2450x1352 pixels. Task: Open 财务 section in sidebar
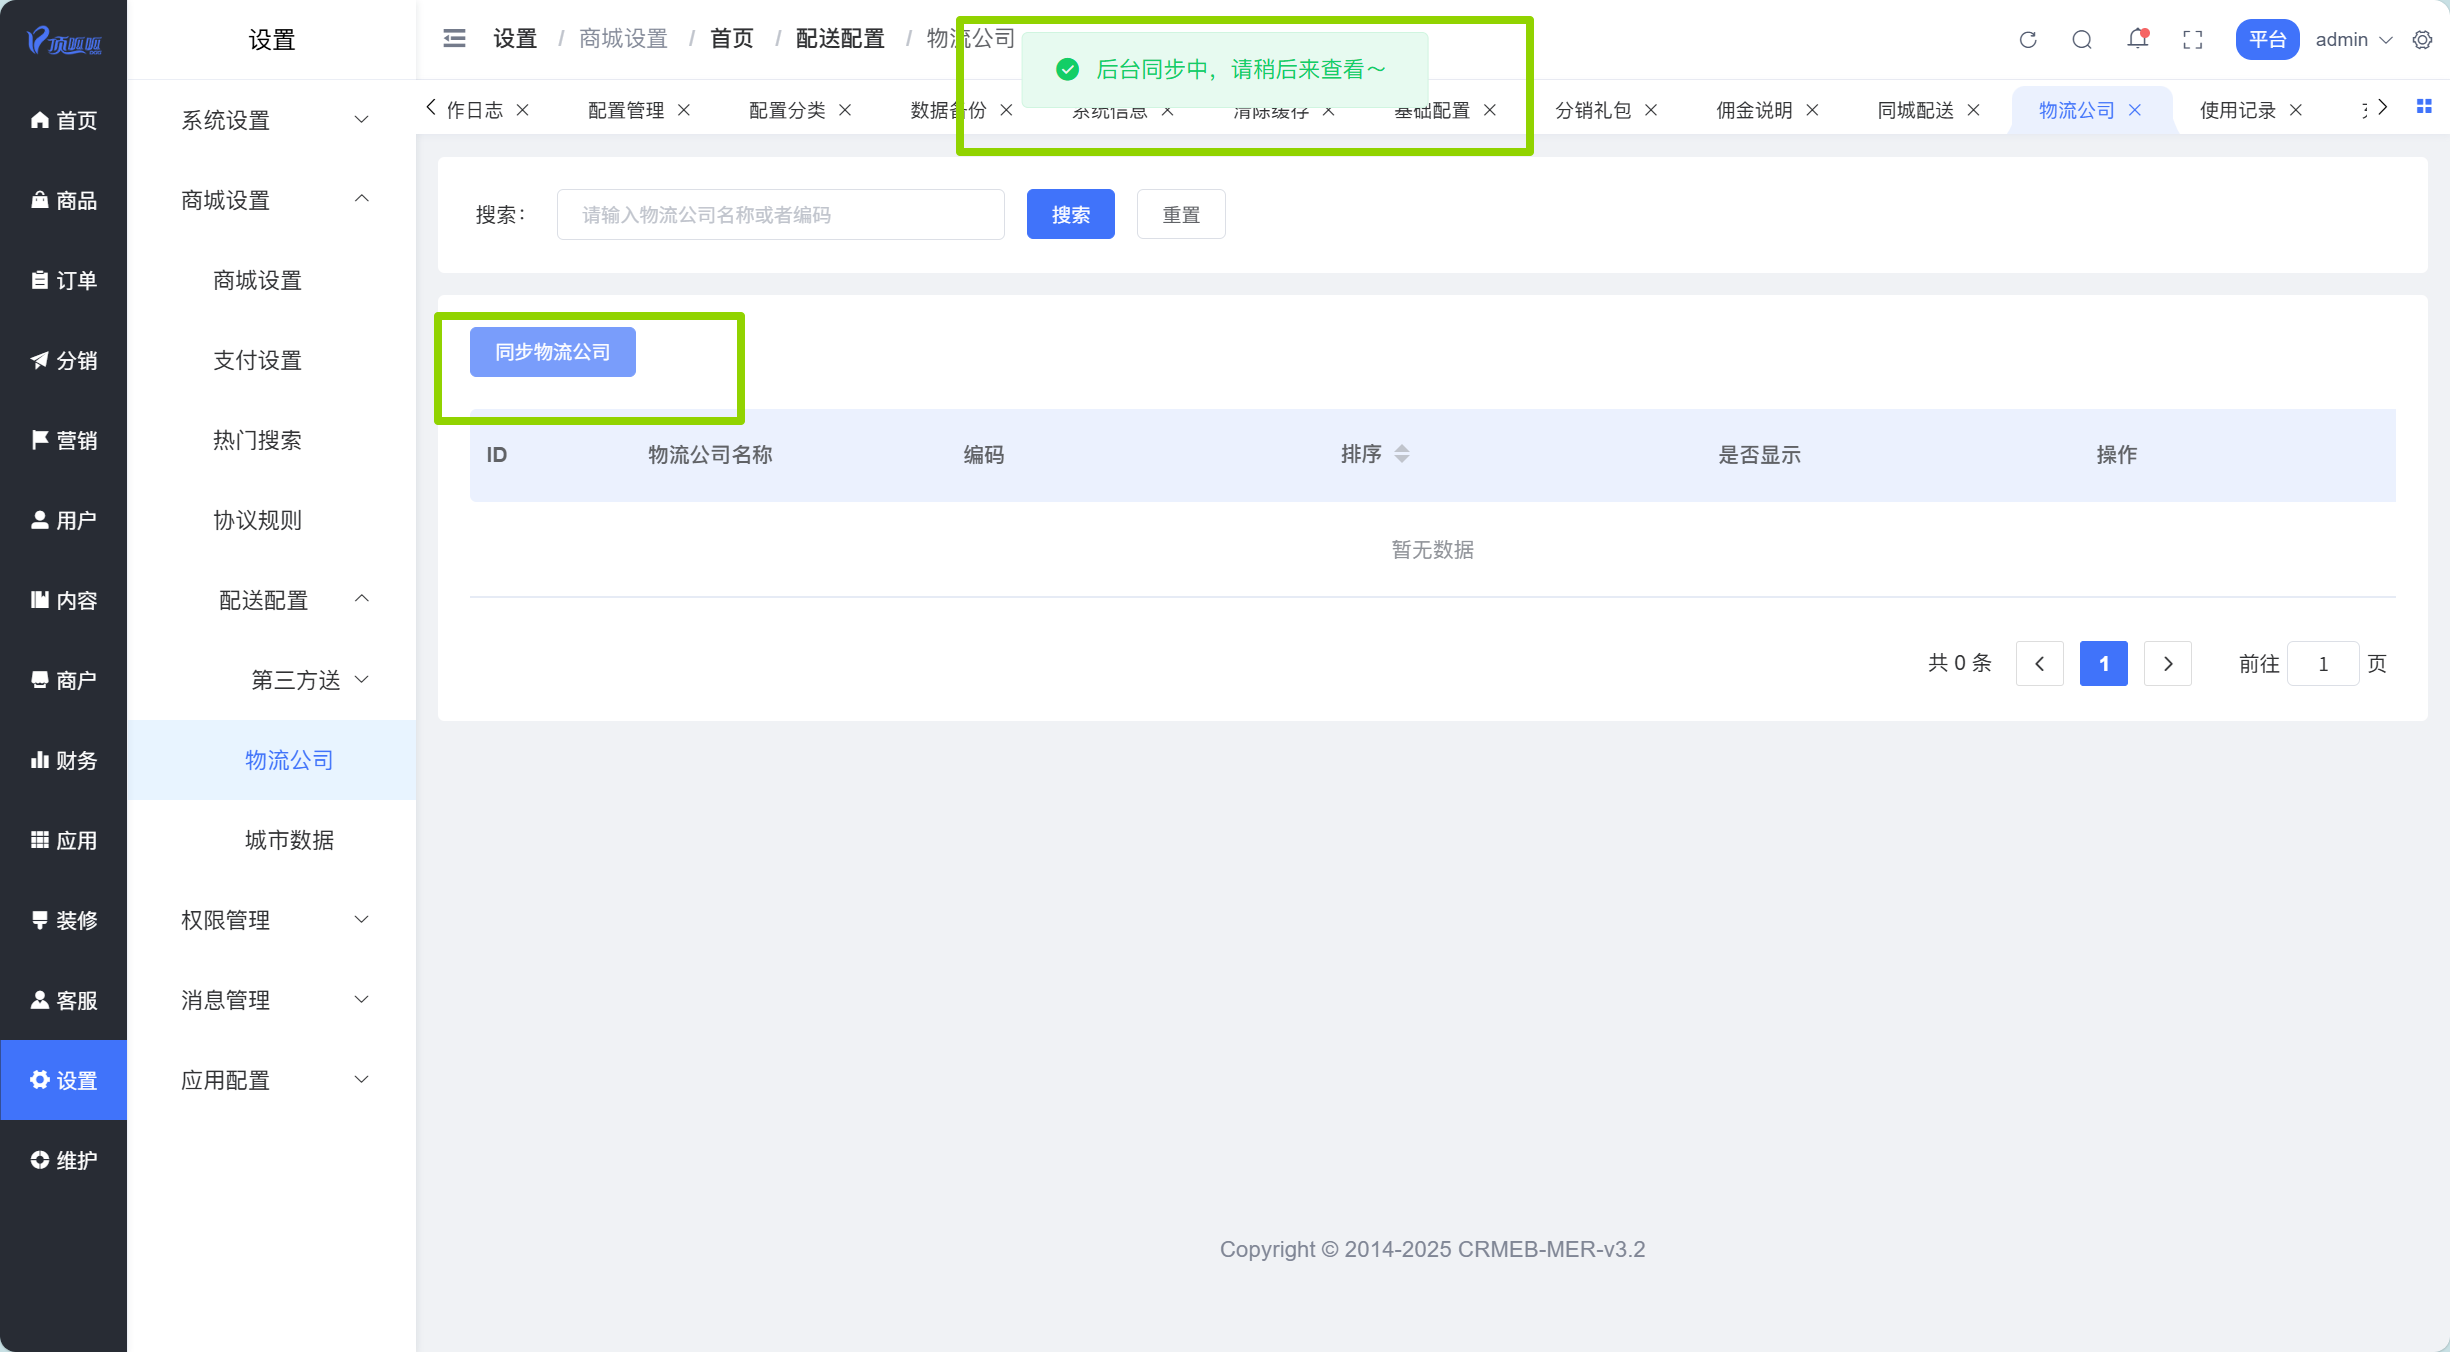tap(64, 761)
